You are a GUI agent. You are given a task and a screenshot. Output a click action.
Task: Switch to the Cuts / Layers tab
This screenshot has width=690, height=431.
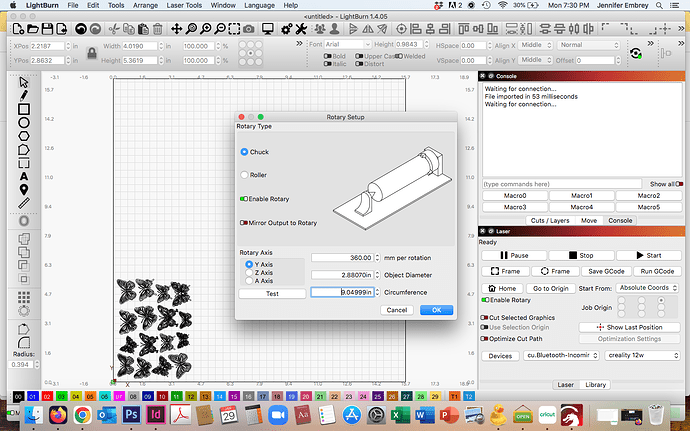pos(550,221)
